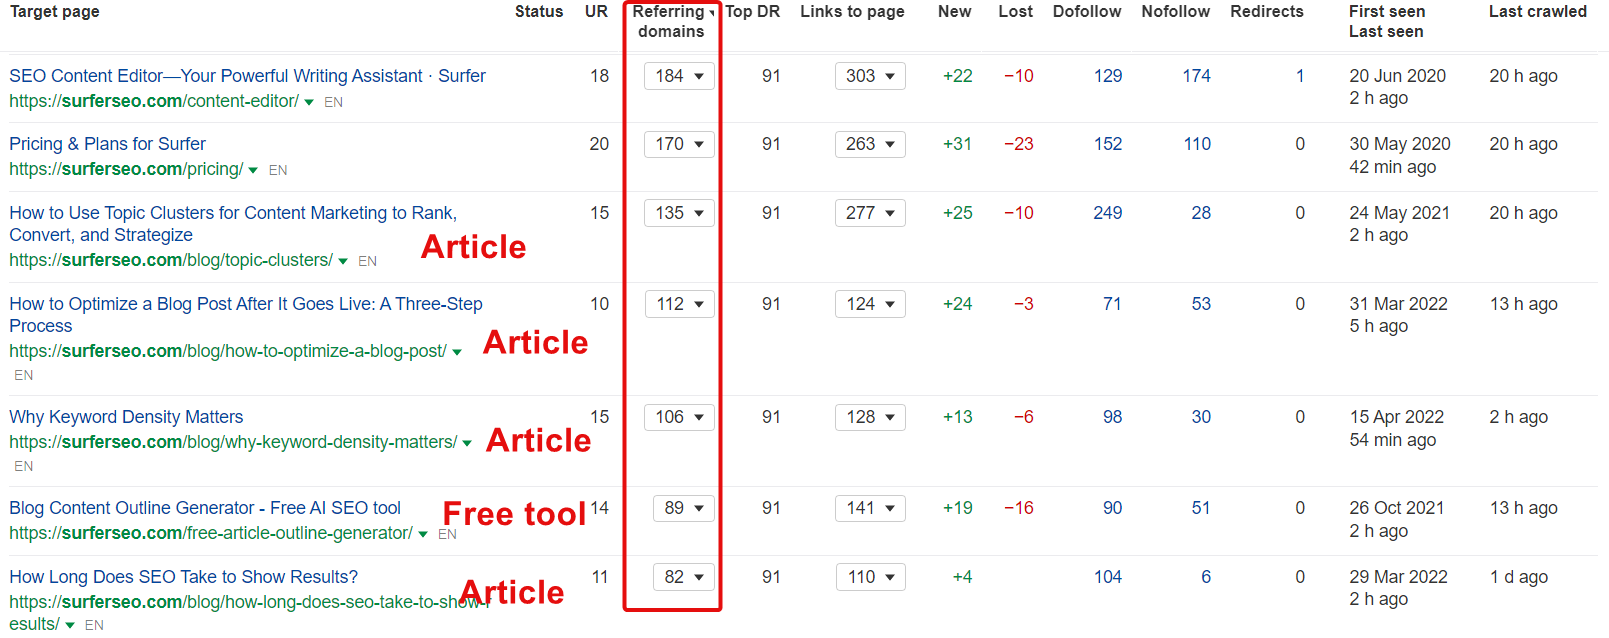Screen dimensions: 1609x638
Task: Open SEO Content Editor page title link
Action: pos(247,76)
